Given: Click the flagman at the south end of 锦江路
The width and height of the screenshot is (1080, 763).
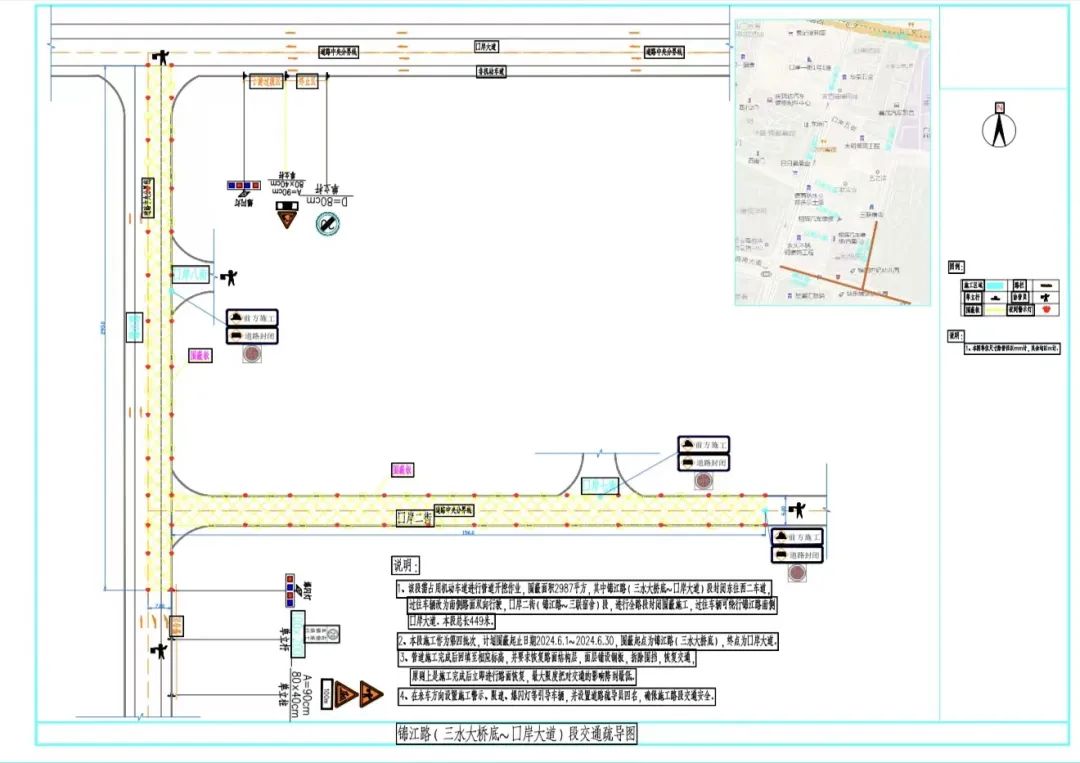Looking at the screenshot, I should [x=159, y=649].
